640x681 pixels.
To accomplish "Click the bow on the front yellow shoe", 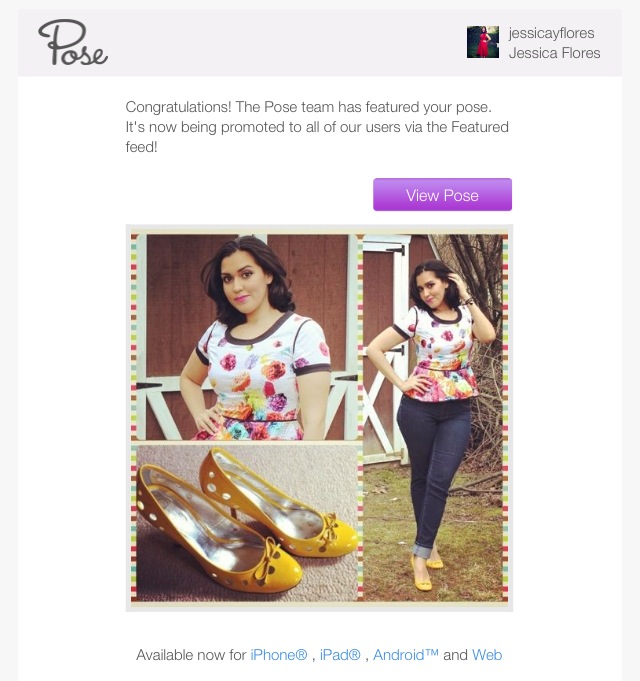I will click(266, 559).
